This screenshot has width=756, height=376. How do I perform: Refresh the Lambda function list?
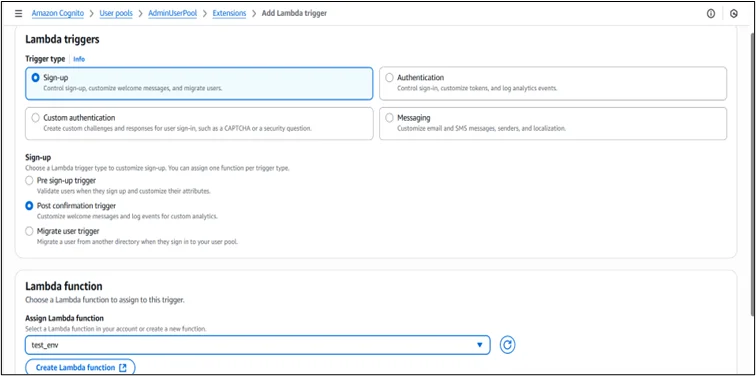point(507,345)
